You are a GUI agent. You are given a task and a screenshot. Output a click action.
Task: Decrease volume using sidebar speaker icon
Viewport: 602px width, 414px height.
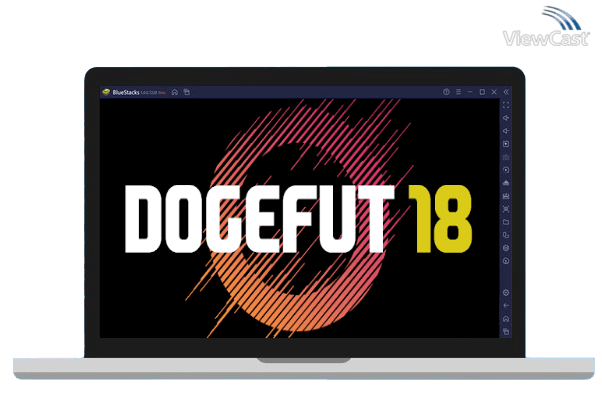pos(506,131)
